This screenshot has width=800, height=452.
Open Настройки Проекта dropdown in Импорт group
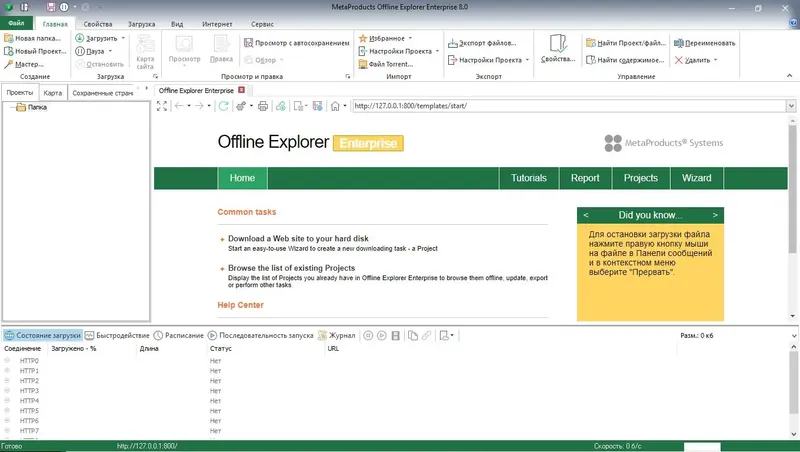(437, 51)
